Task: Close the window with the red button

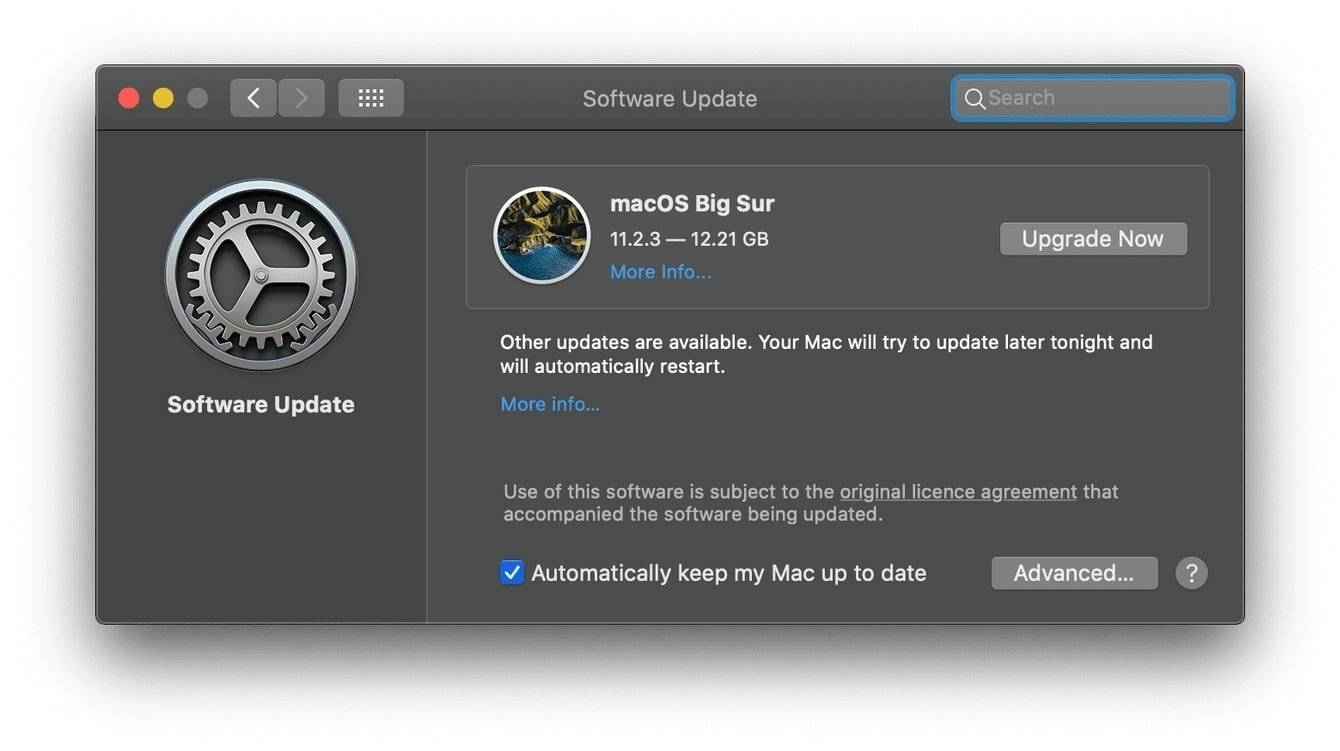Action: click(129, 98)
